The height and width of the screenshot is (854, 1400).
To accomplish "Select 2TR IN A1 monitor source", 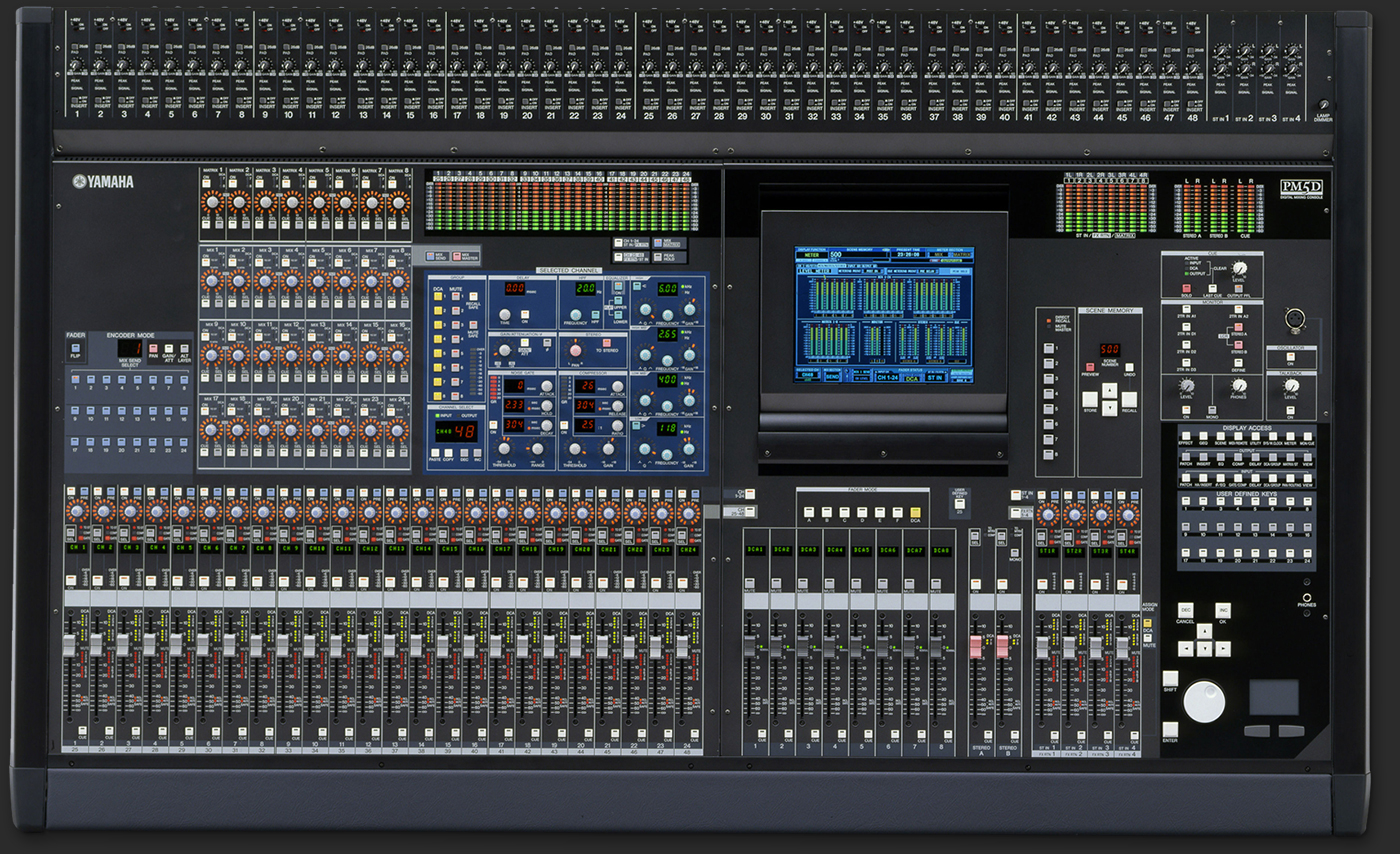I will point(1187,309).
